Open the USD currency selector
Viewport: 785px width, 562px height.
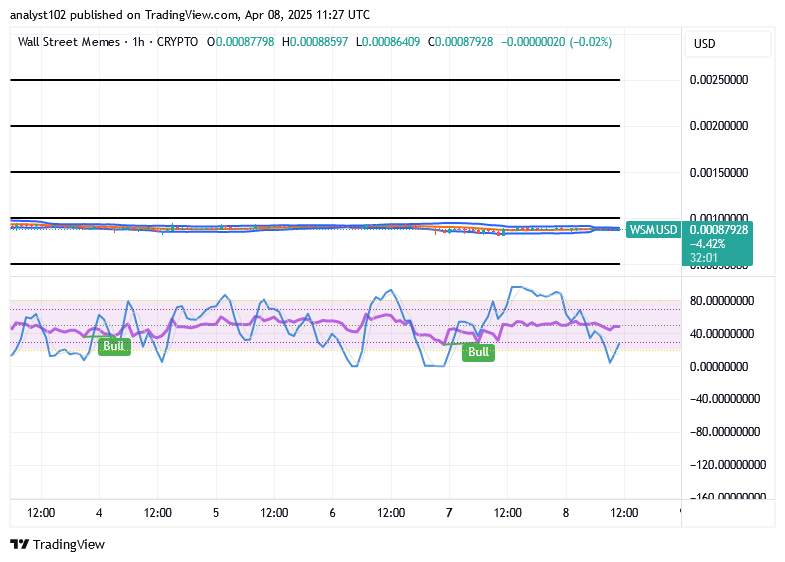(727, 44)
